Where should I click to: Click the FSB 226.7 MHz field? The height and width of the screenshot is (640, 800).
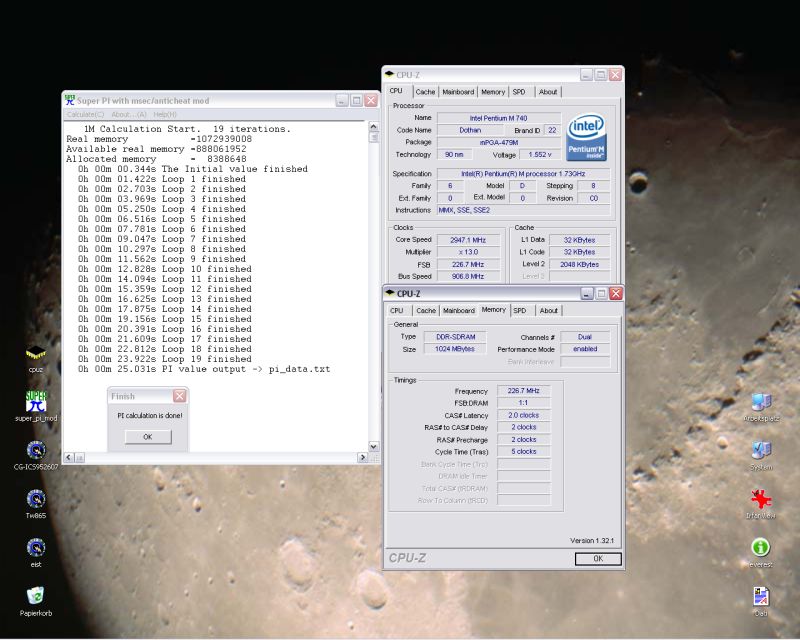click(x=467, y=264)
